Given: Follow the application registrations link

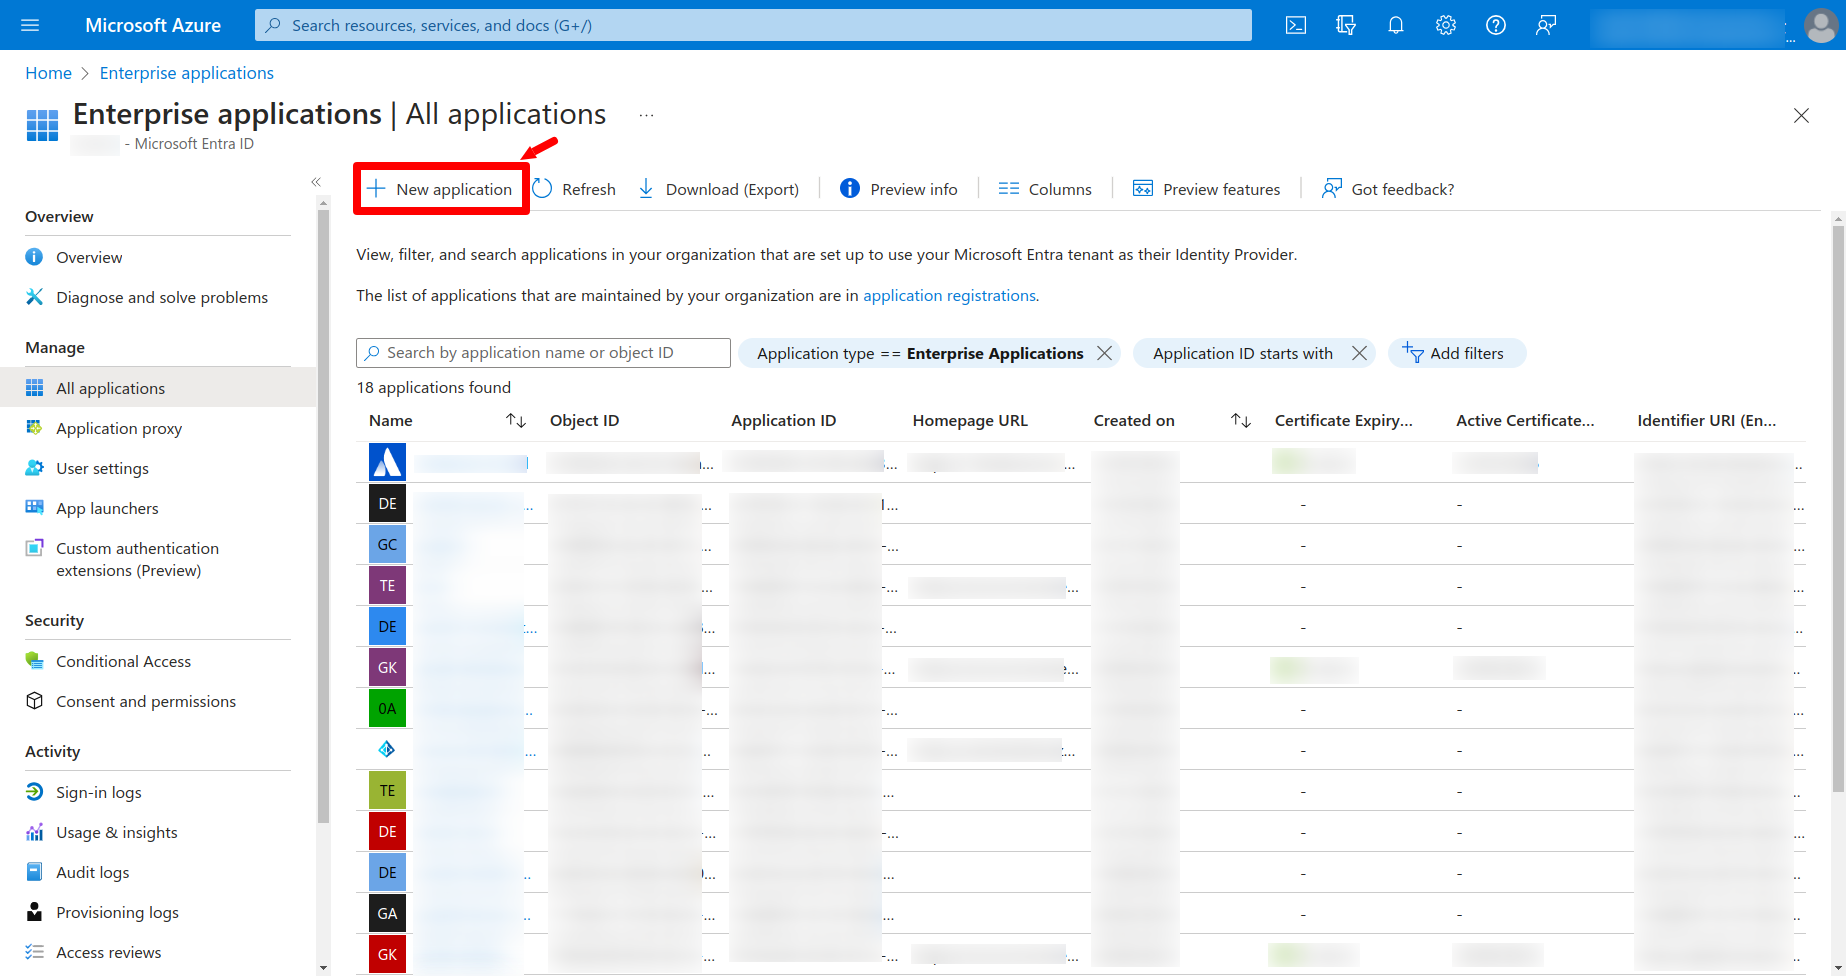Looking at the screenshot, I should (948, 295).
